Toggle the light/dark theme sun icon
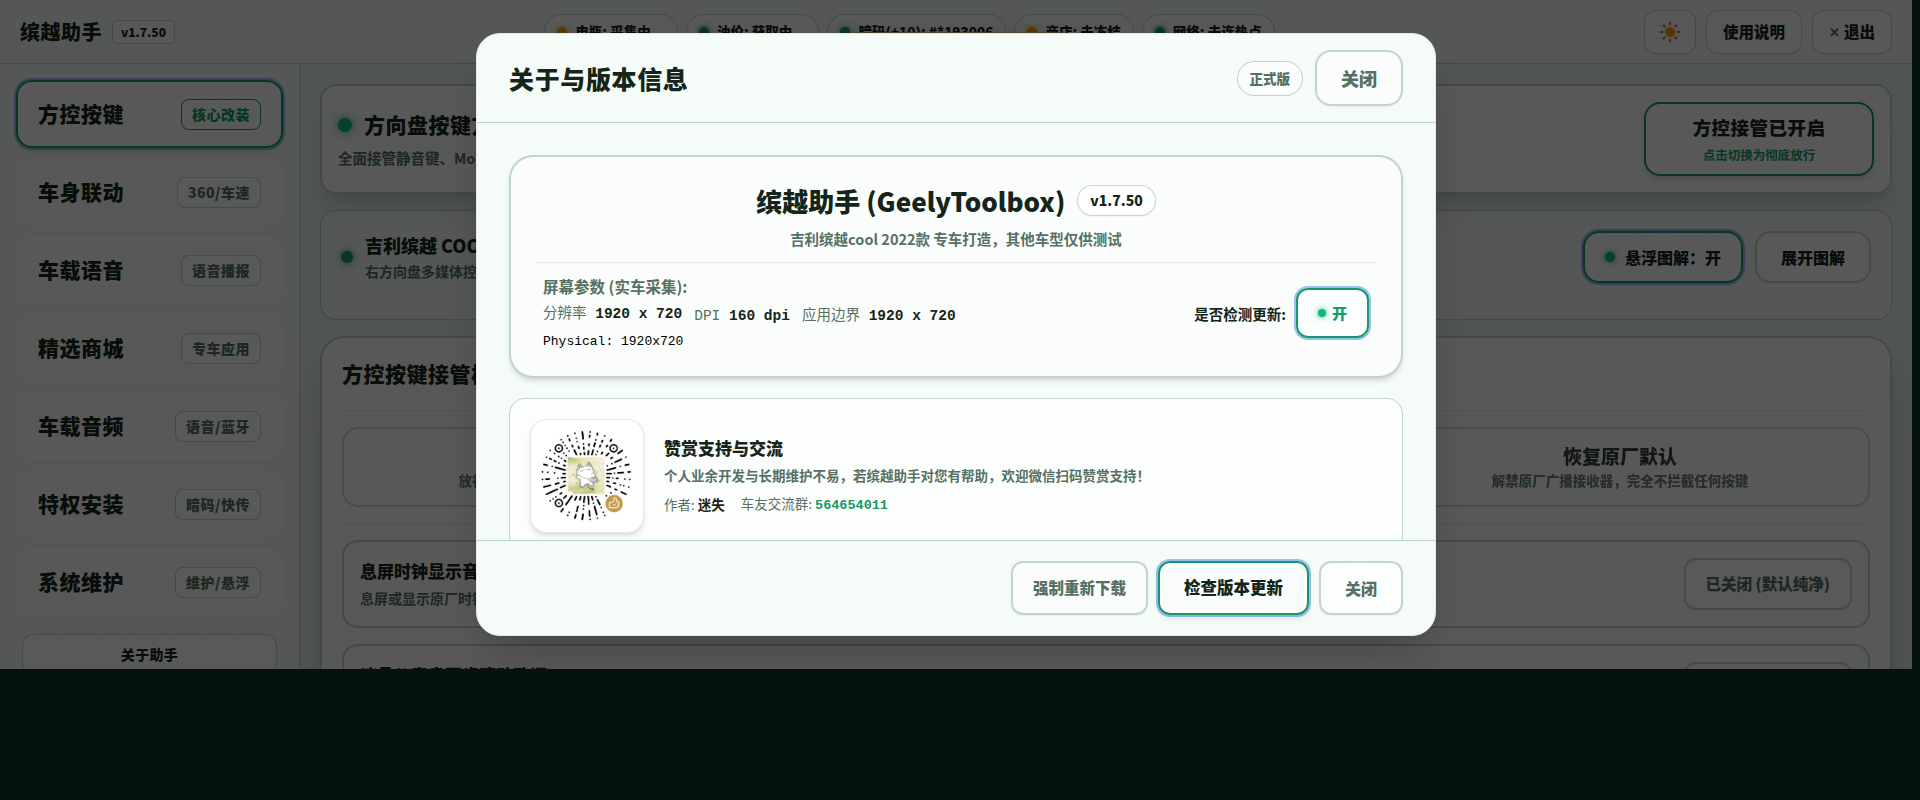The image size is (1920, 800). [x=1669, y=33]
